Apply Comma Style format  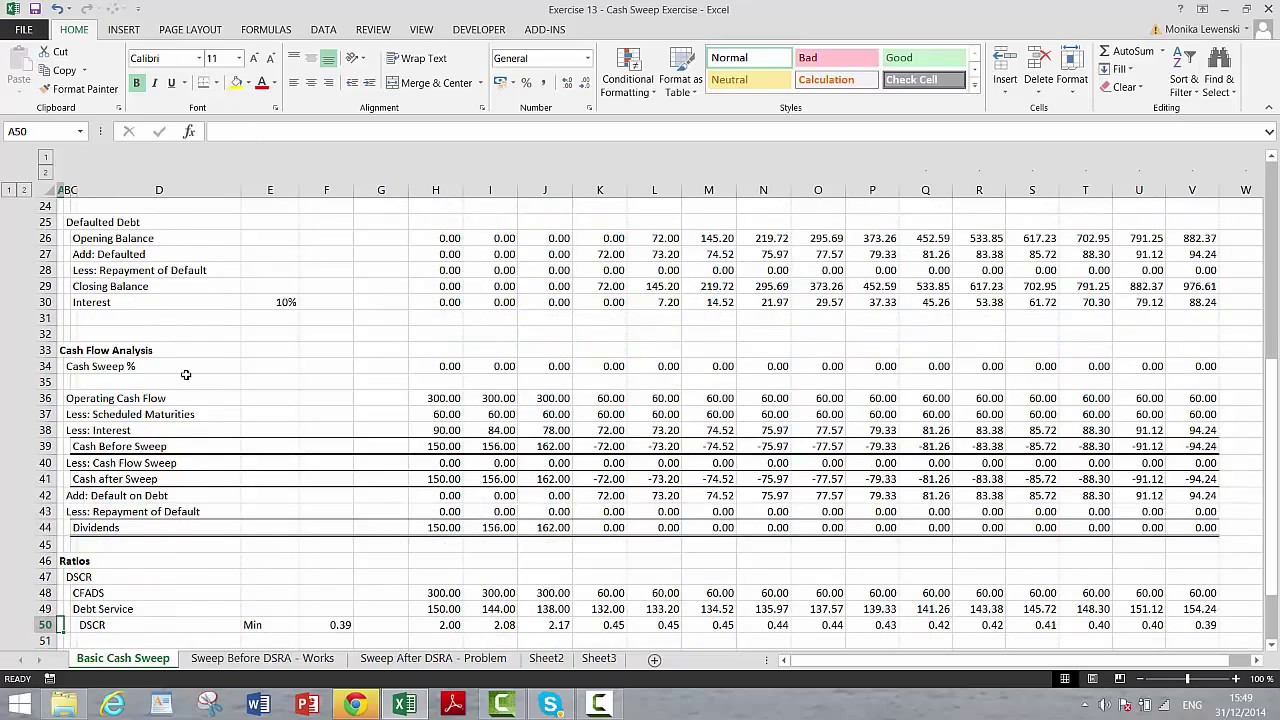pos(543,83)
